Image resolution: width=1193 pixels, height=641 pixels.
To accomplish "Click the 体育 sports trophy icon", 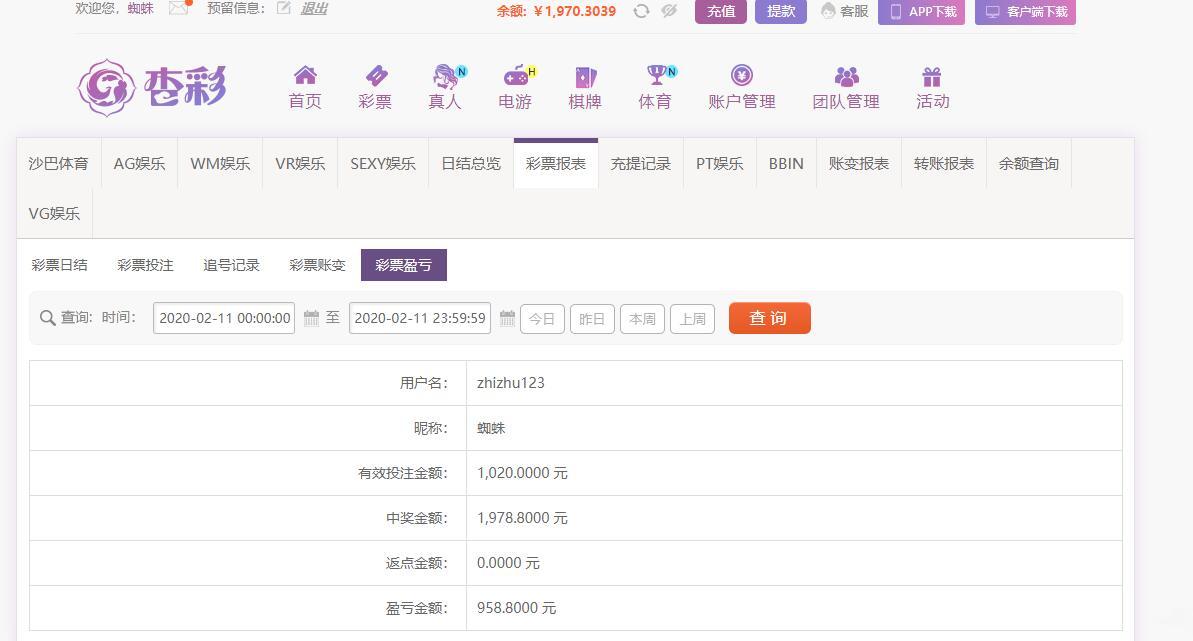I will tap(655, 76).
